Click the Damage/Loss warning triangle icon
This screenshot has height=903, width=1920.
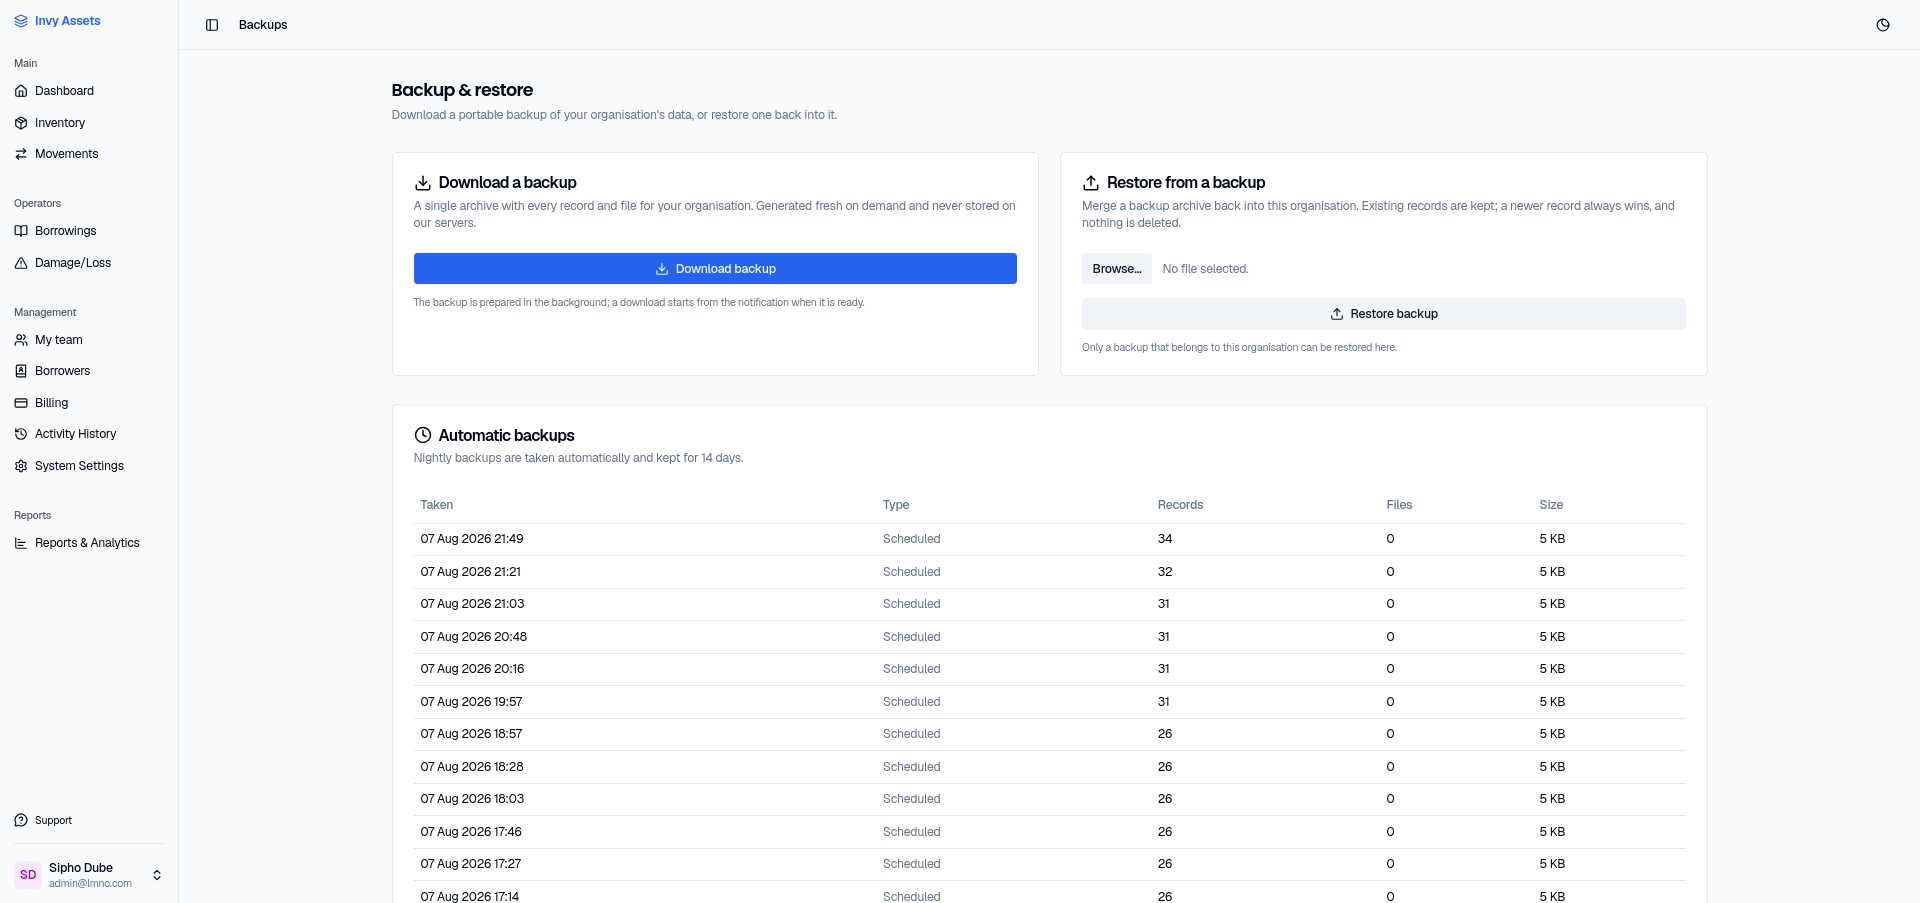tap(21, 263)
